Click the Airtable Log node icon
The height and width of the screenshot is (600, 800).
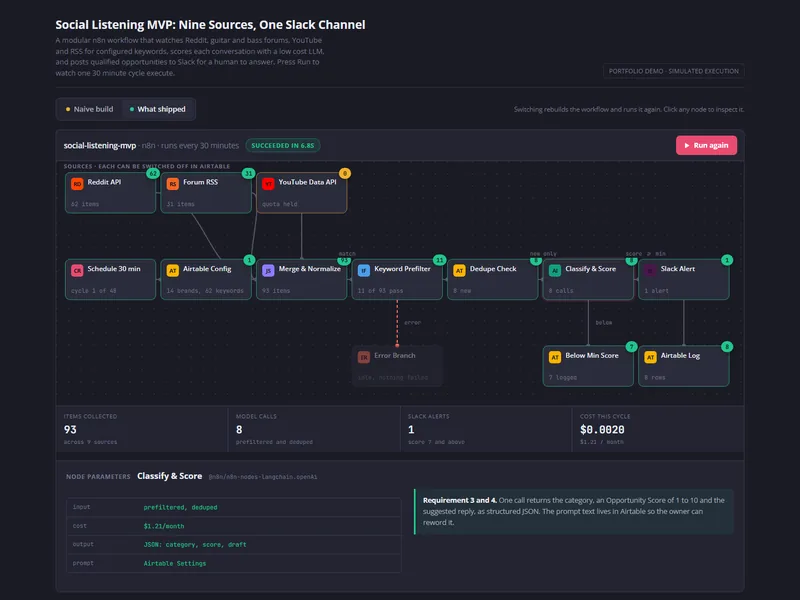coord(650,357)
